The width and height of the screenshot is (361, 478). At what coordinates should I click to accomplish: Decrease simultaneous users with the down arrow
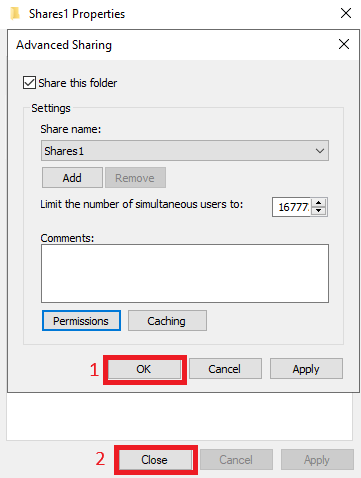[x=319, y=211]
